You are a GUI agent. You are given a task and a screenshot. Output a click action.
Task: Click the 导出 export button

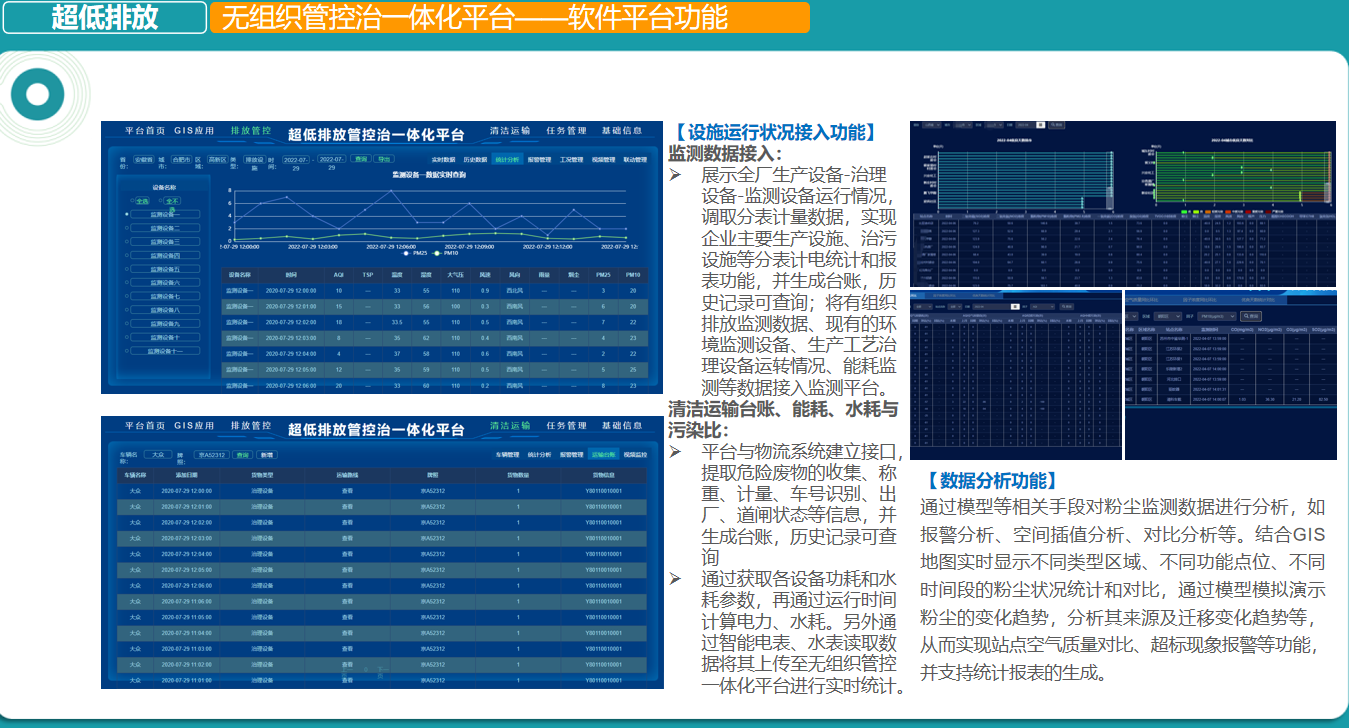(384, 159)
